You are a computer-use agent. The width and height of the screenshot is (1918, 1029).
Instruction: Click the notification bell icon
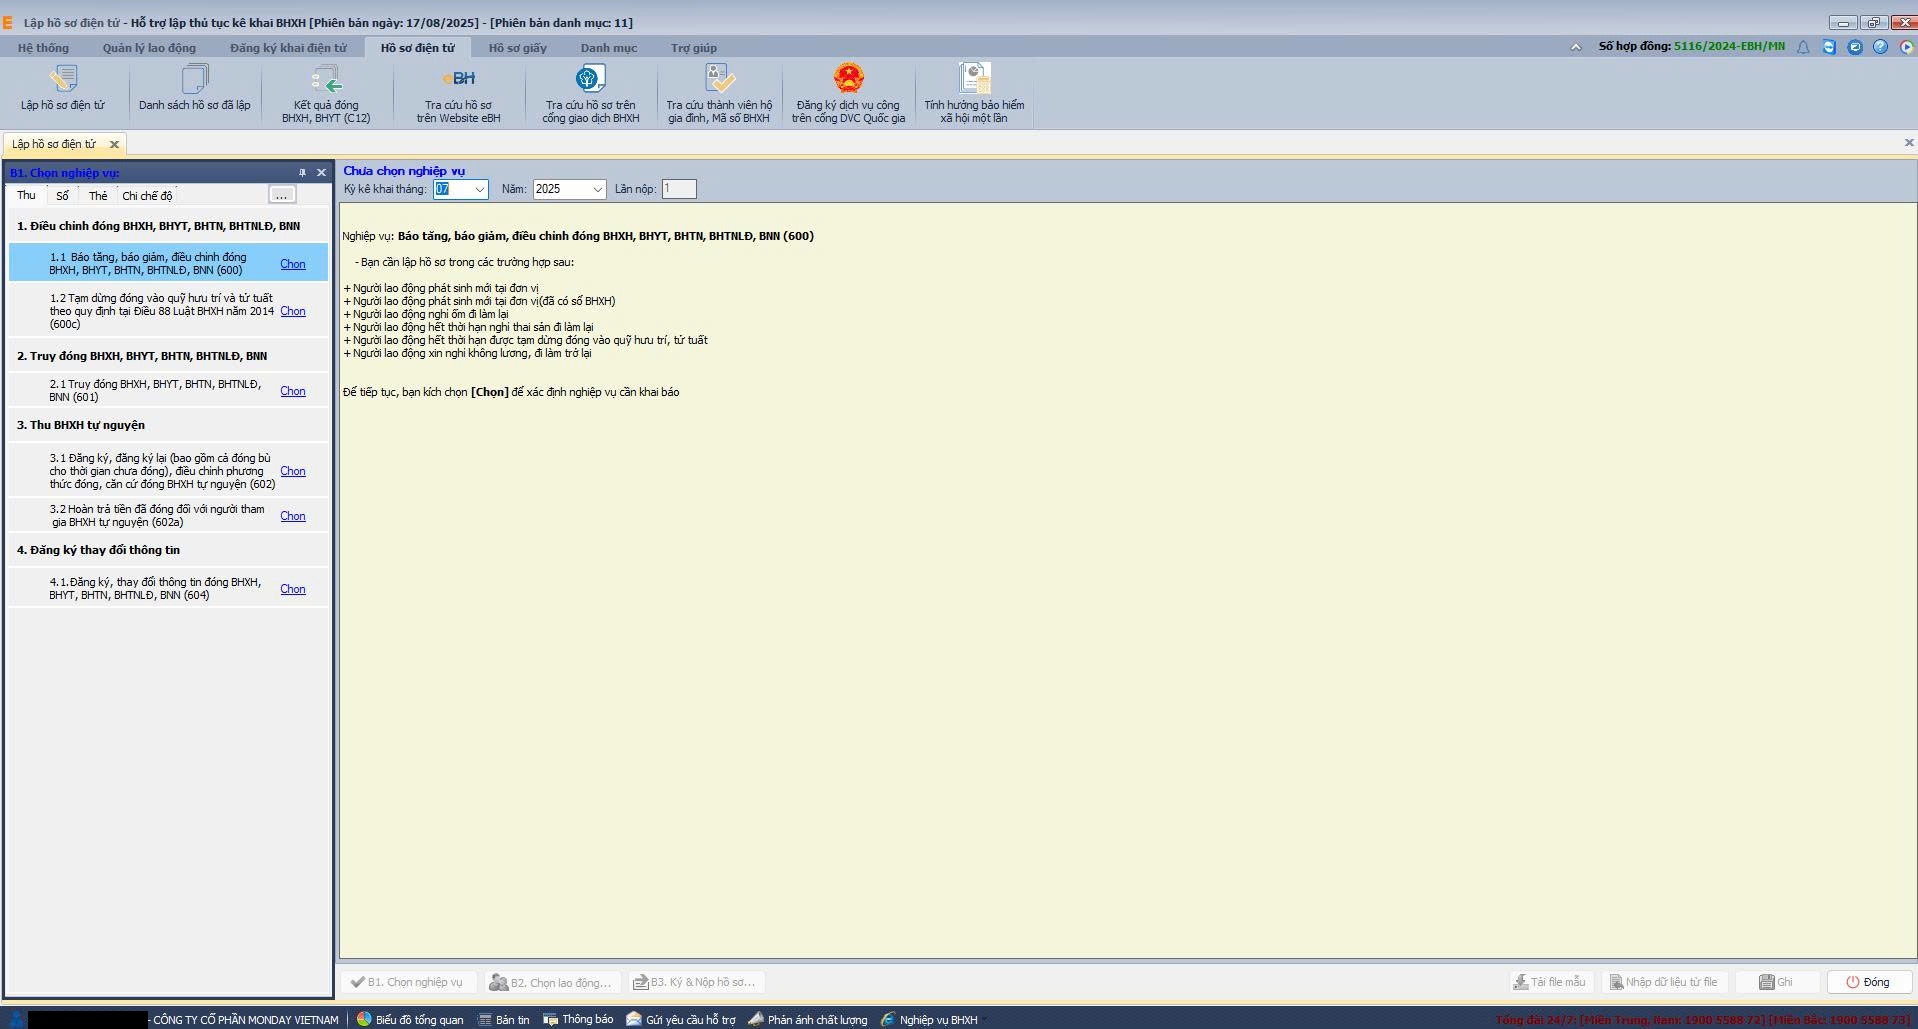coord(1803,47)
